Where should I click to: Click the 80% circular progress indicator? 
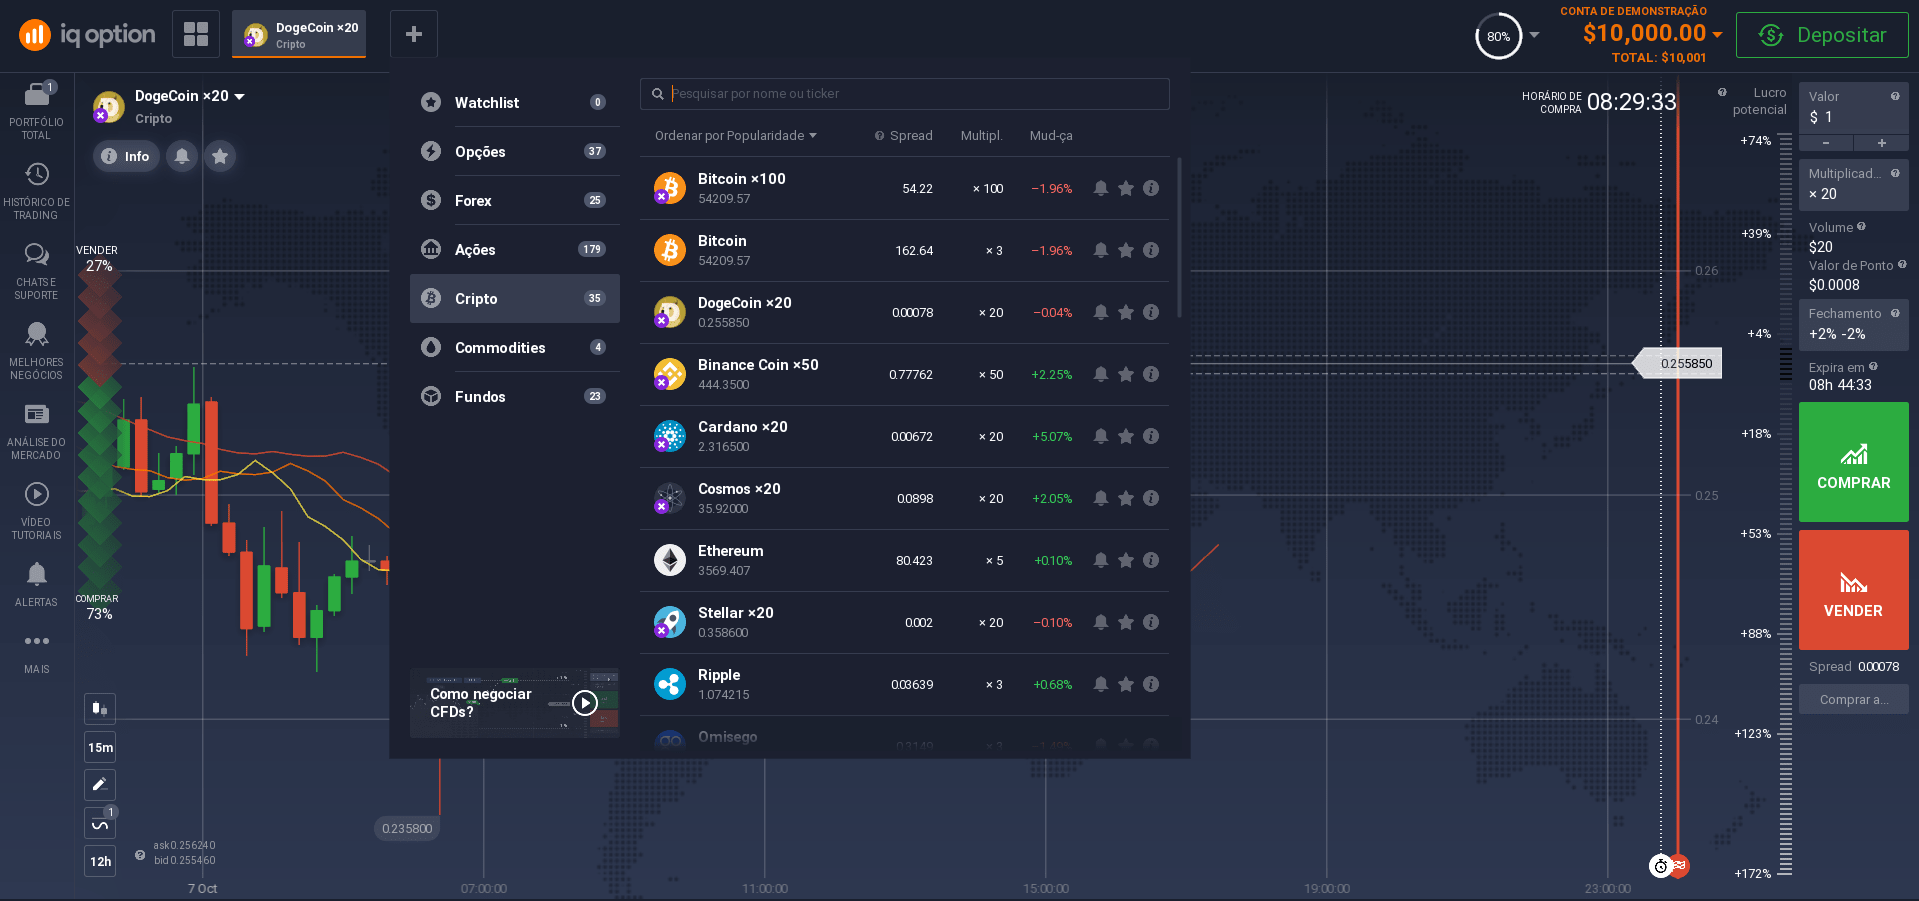tap(1498, 36)
